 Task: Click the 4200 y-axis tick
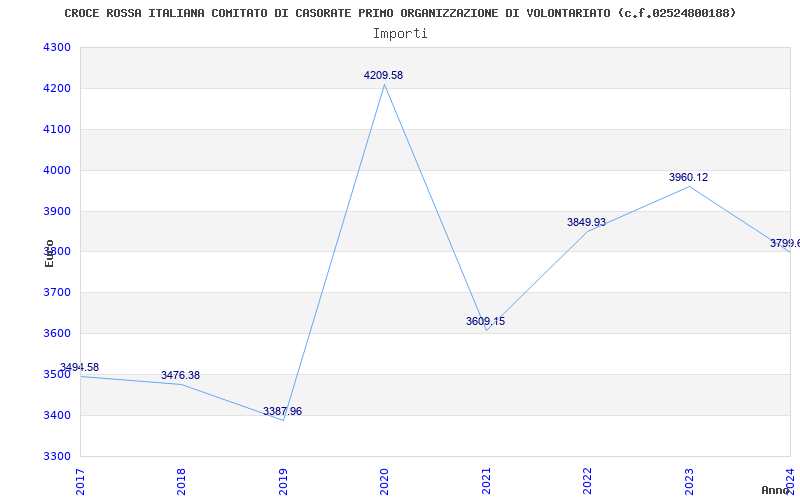57,88
